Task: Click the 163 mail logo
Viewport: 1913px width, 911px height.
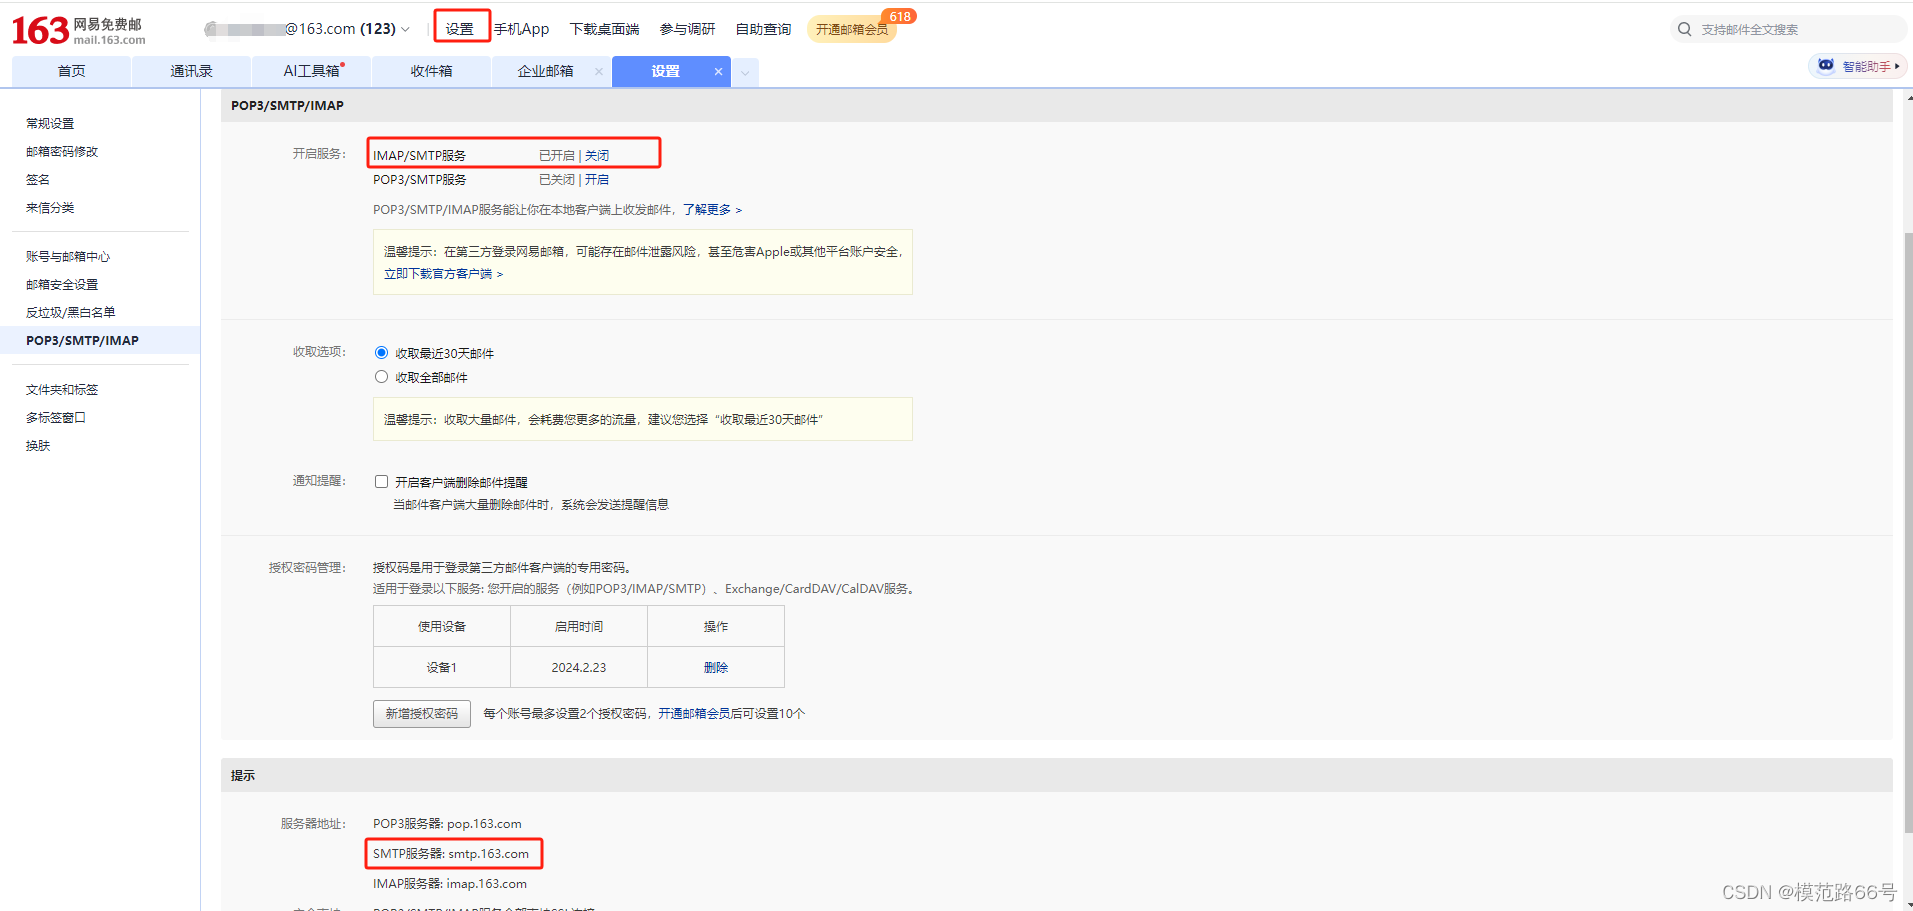Action: (x=78, y=30)
